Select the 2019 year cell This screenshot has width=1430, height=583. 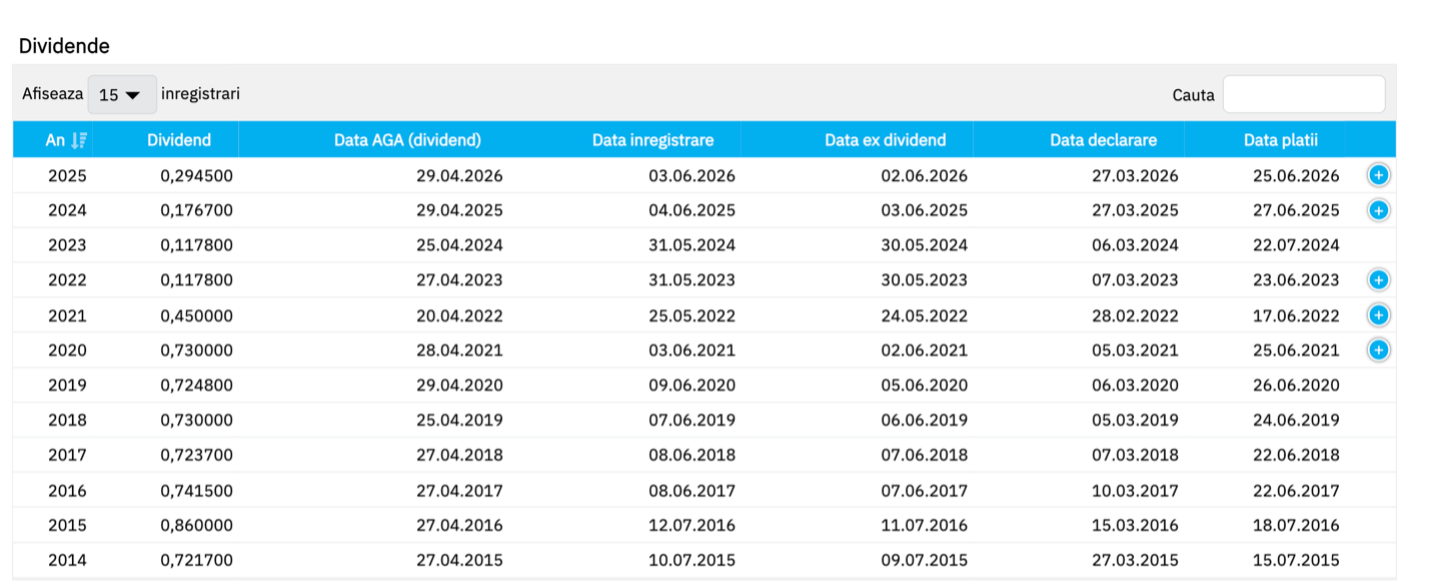pyautogui.click(x=67, y=385)
